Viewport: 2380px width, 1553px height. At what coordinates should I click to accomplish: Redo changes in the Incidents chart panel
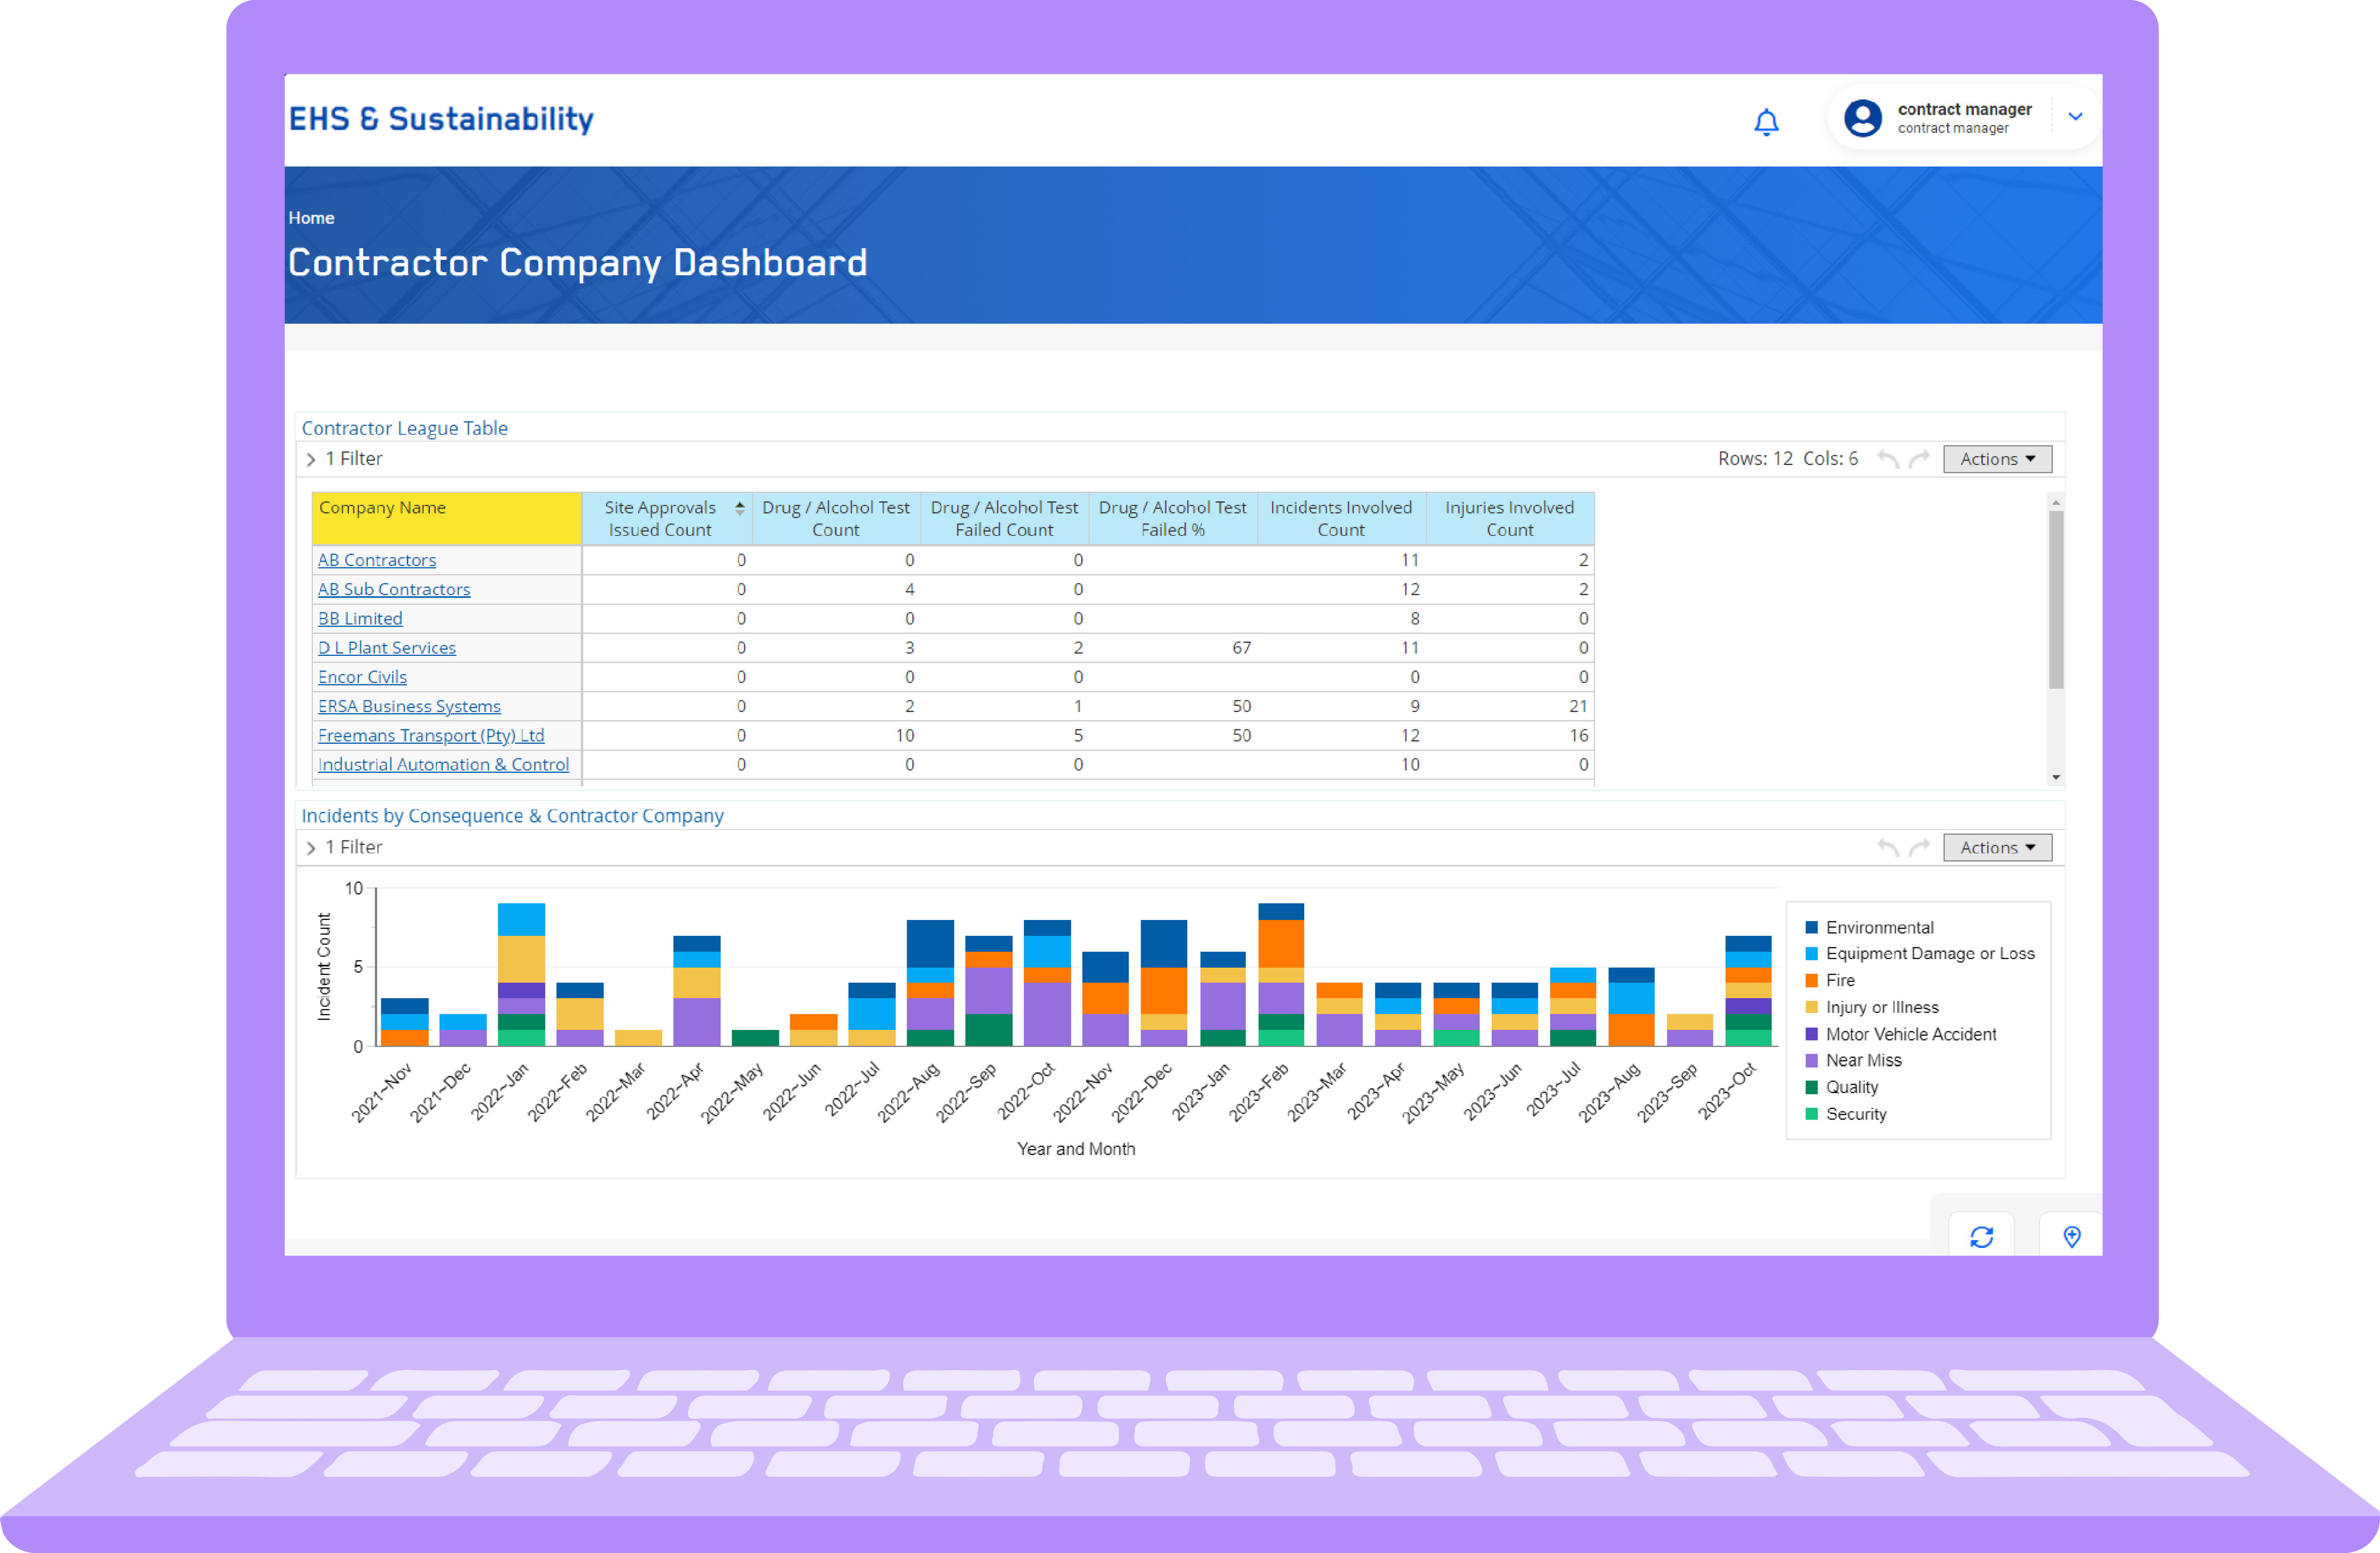(1919, 847)
